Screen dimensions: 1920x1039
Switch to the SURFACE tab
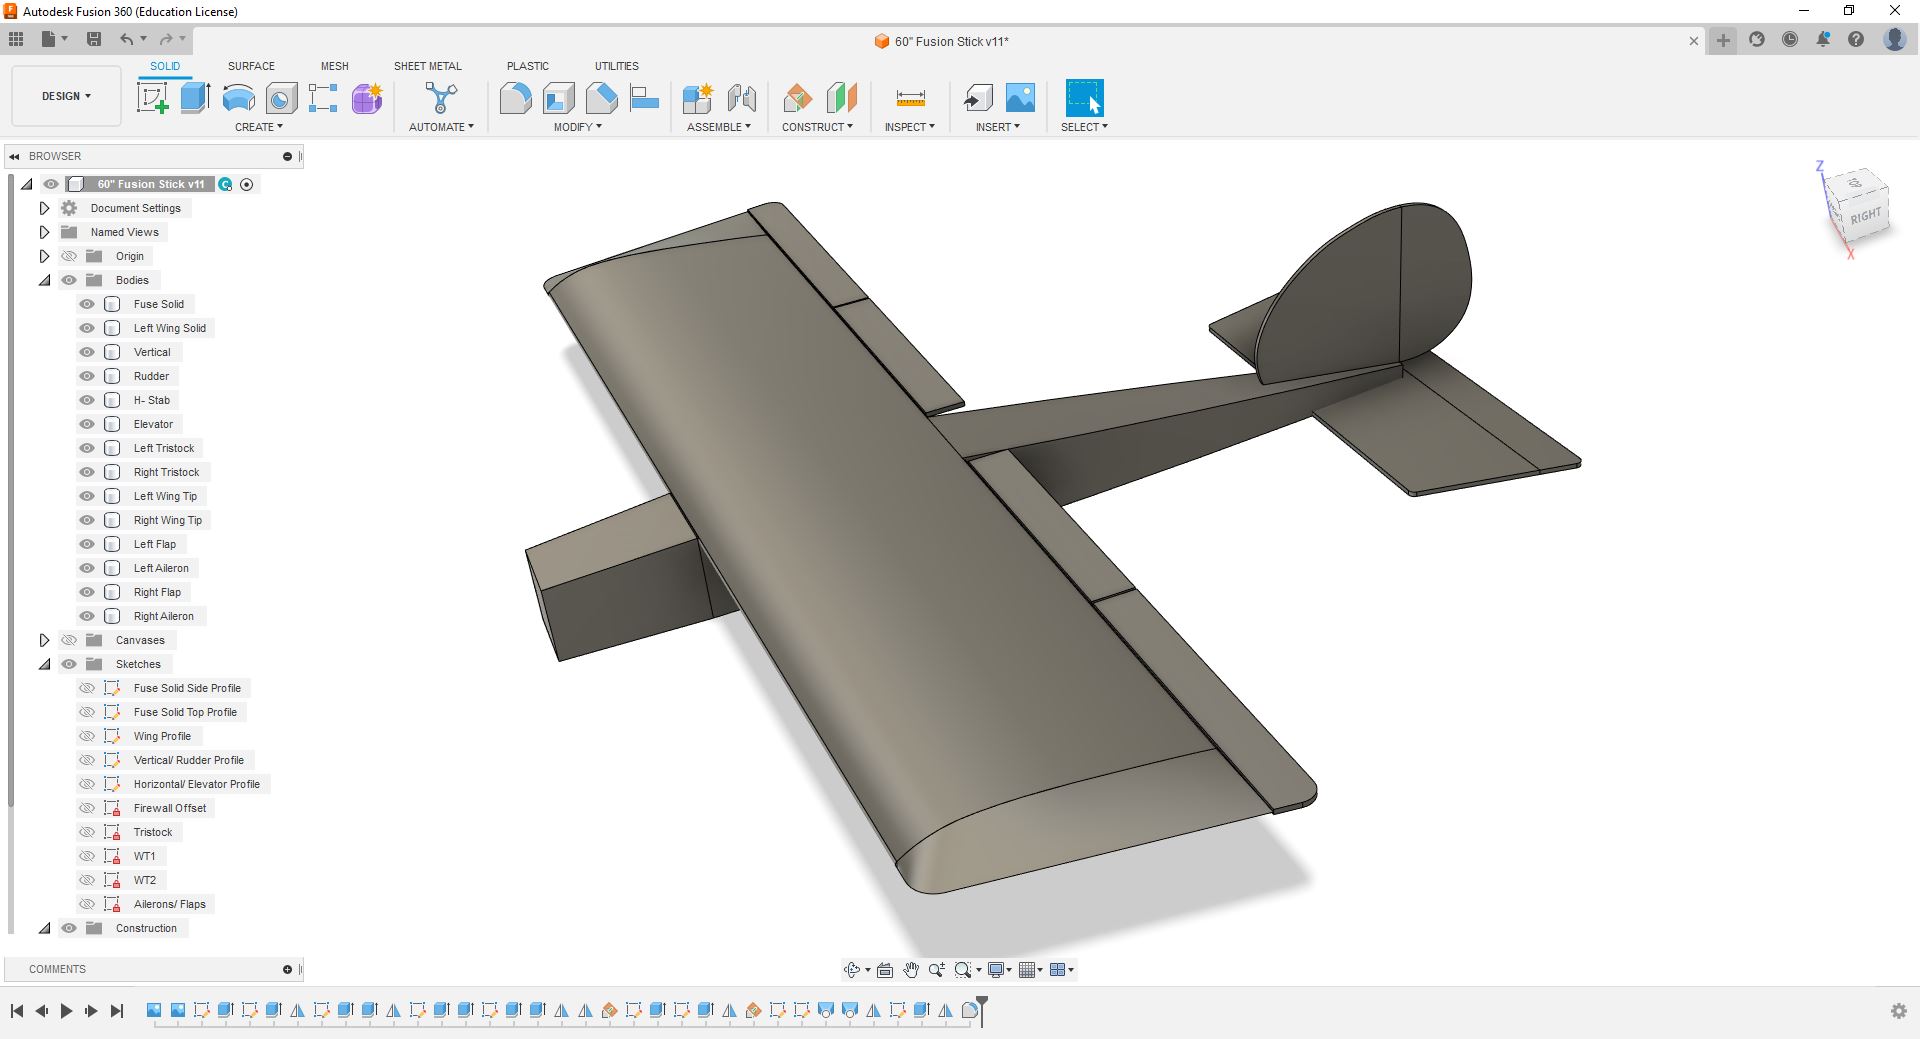[x=251, y=66]
